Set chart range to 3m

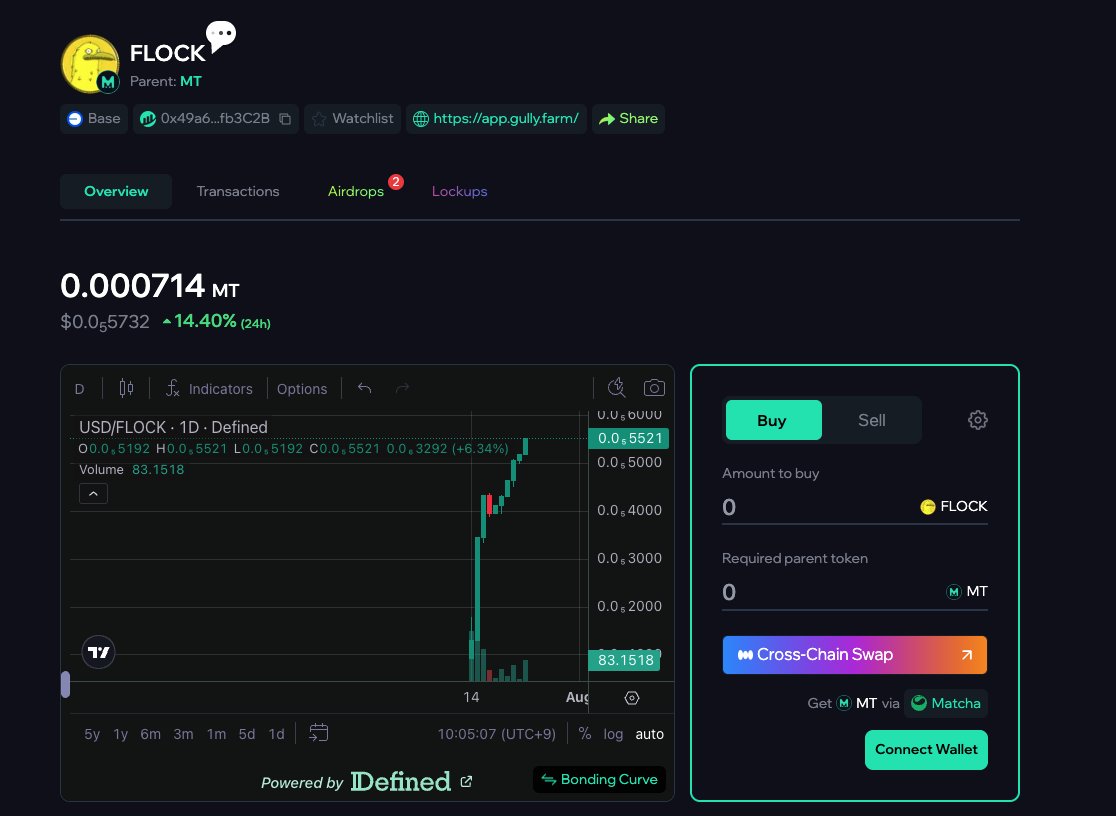point(183,734)
